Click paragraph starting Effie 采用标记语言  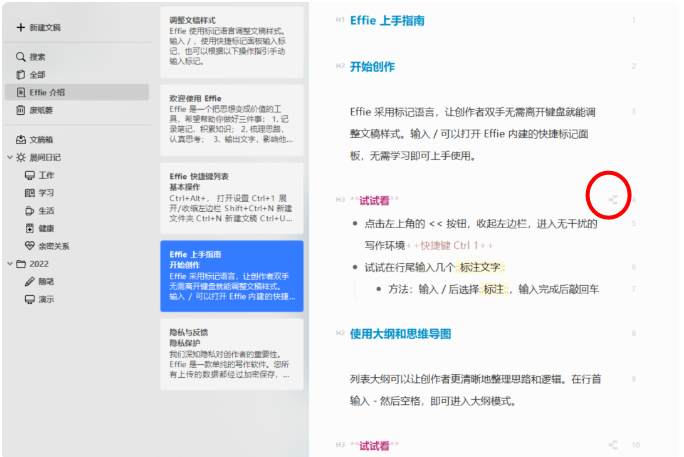(473, 134)
